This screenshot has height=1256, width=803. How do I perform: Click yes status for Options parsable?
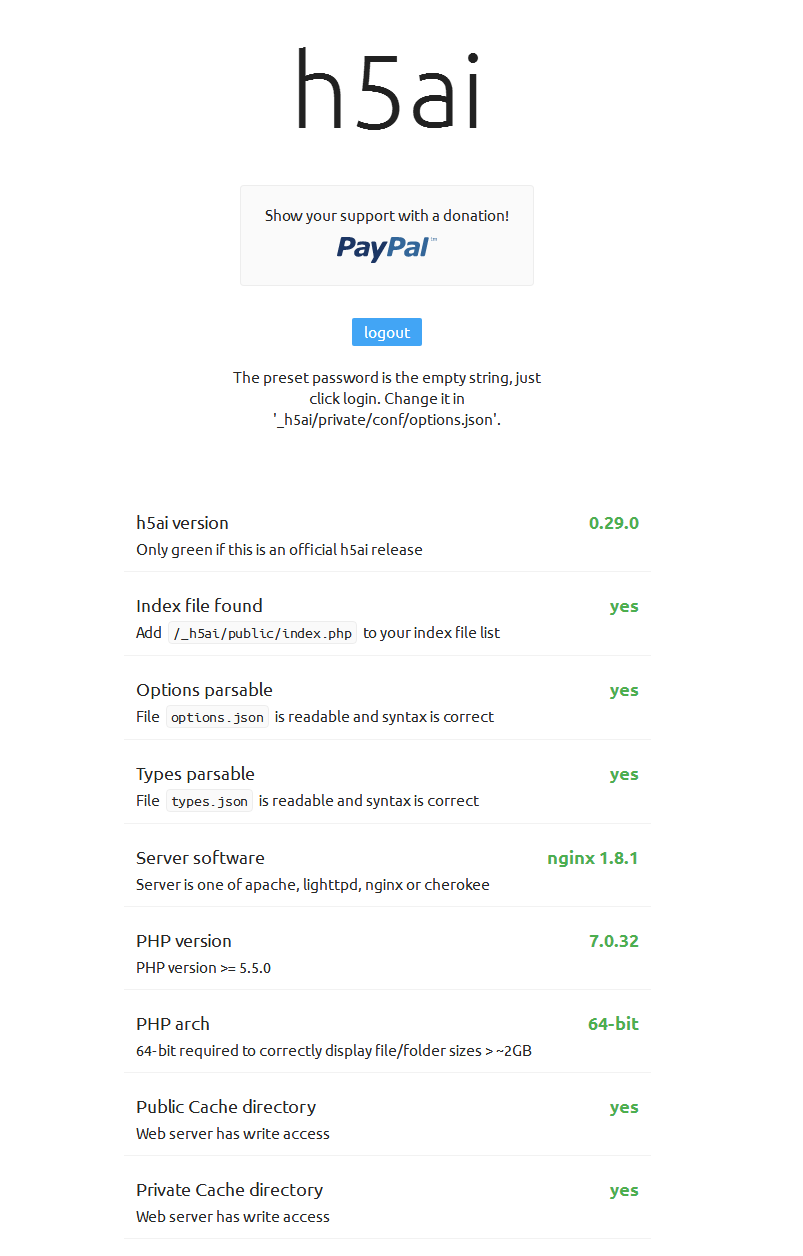pyautogui.click(x=624, y=691)
